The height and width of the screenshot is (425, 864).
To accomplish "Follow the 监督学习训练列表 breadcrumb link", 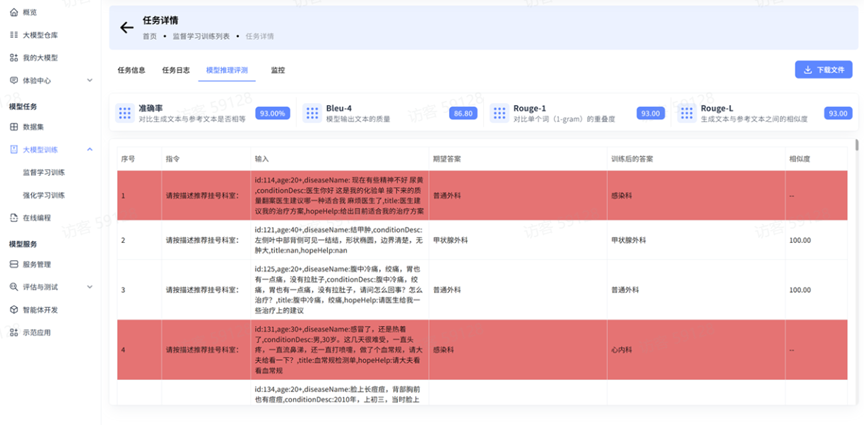I will pos(201,36).
